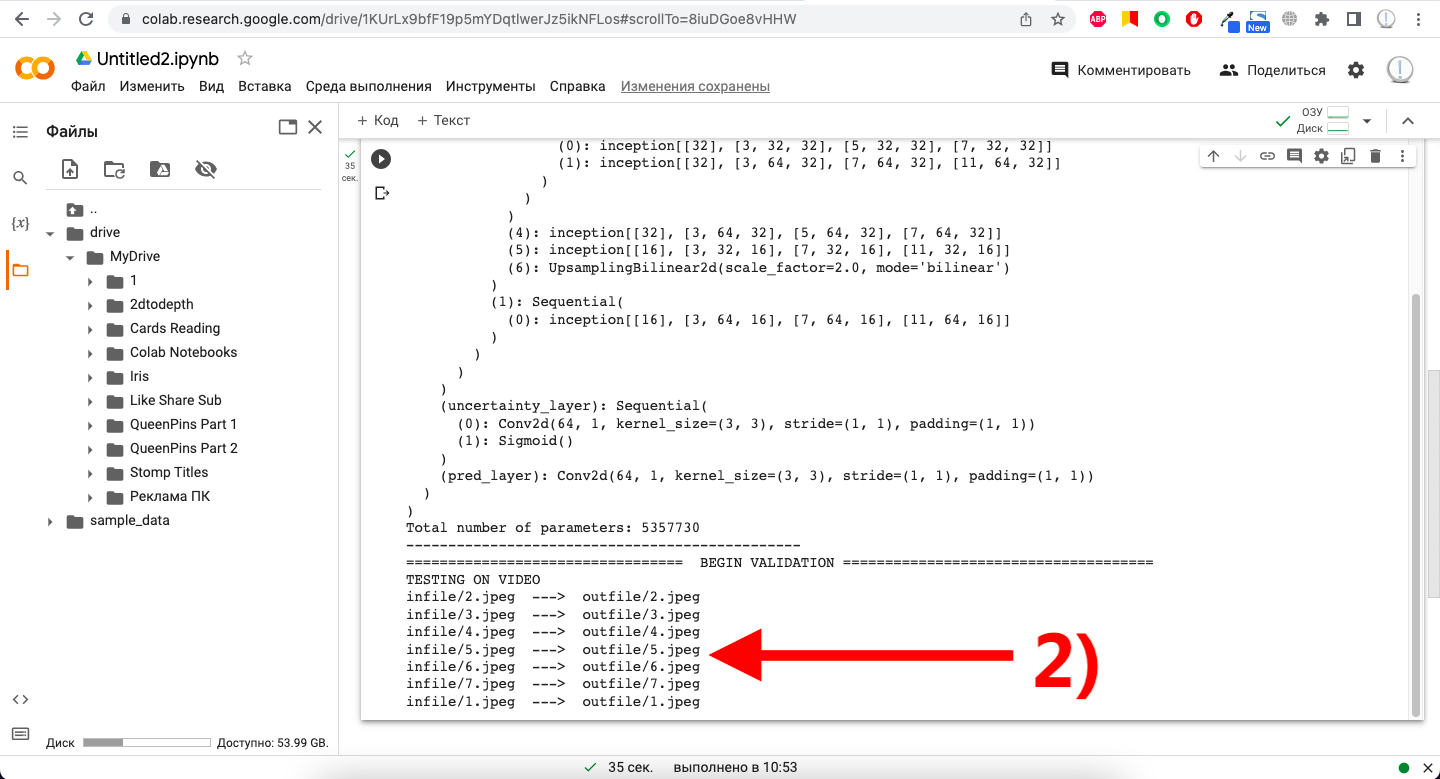Close the Files panel
This screenshot has width=1440, height=779.
(x=315, y=127)
